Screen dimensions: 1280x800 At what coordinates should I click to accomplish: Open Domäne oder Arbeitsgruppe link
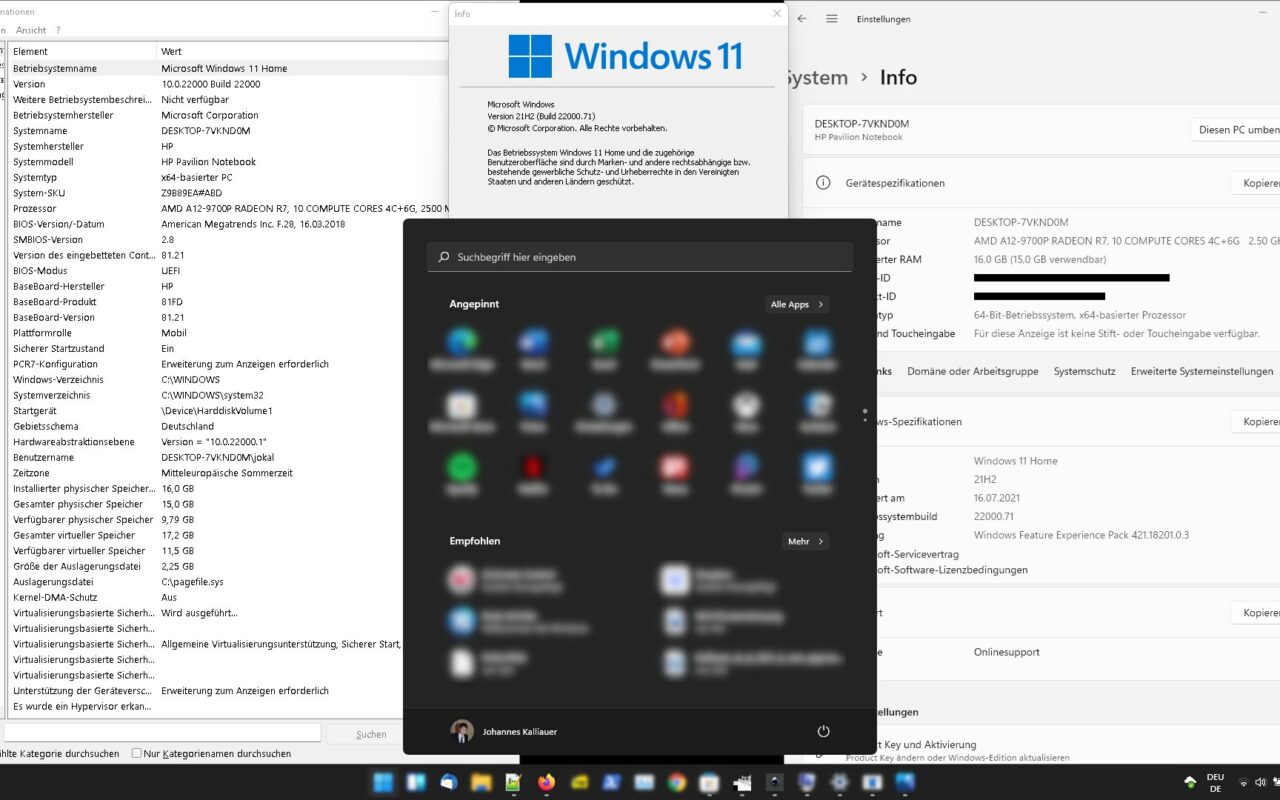(972, 371)
